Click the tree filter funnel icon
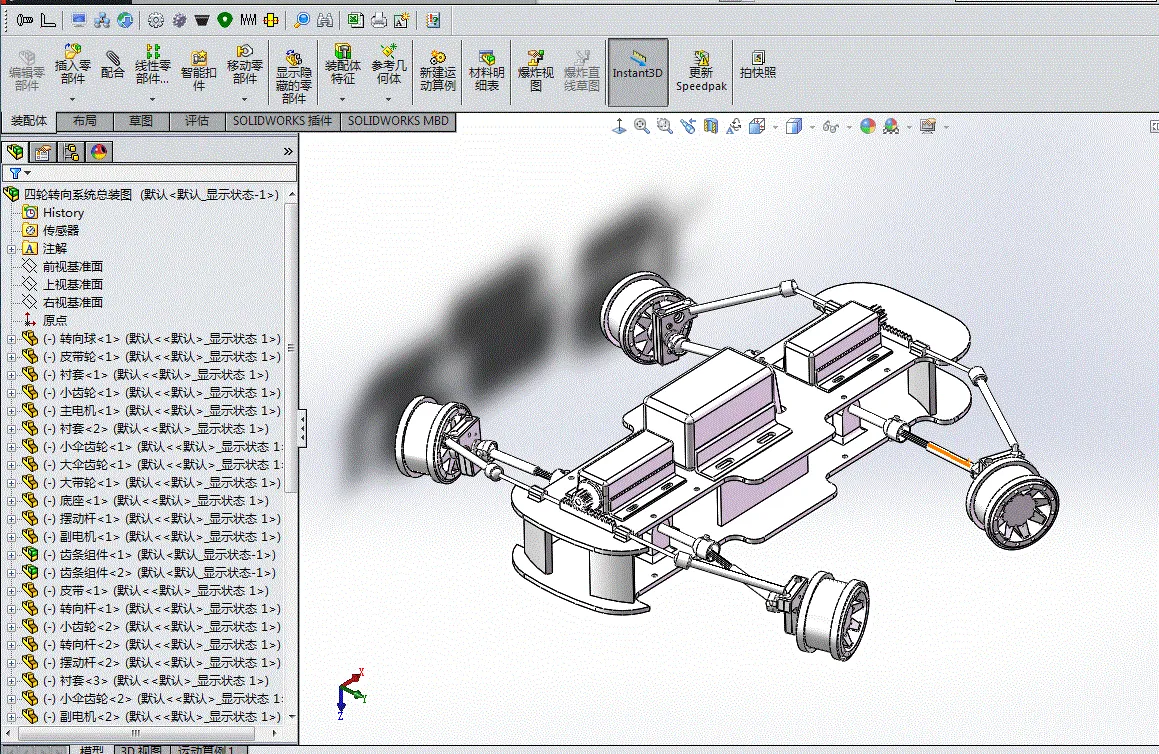The height and width of the screenshot is (754, 1159). click(16, 173)
